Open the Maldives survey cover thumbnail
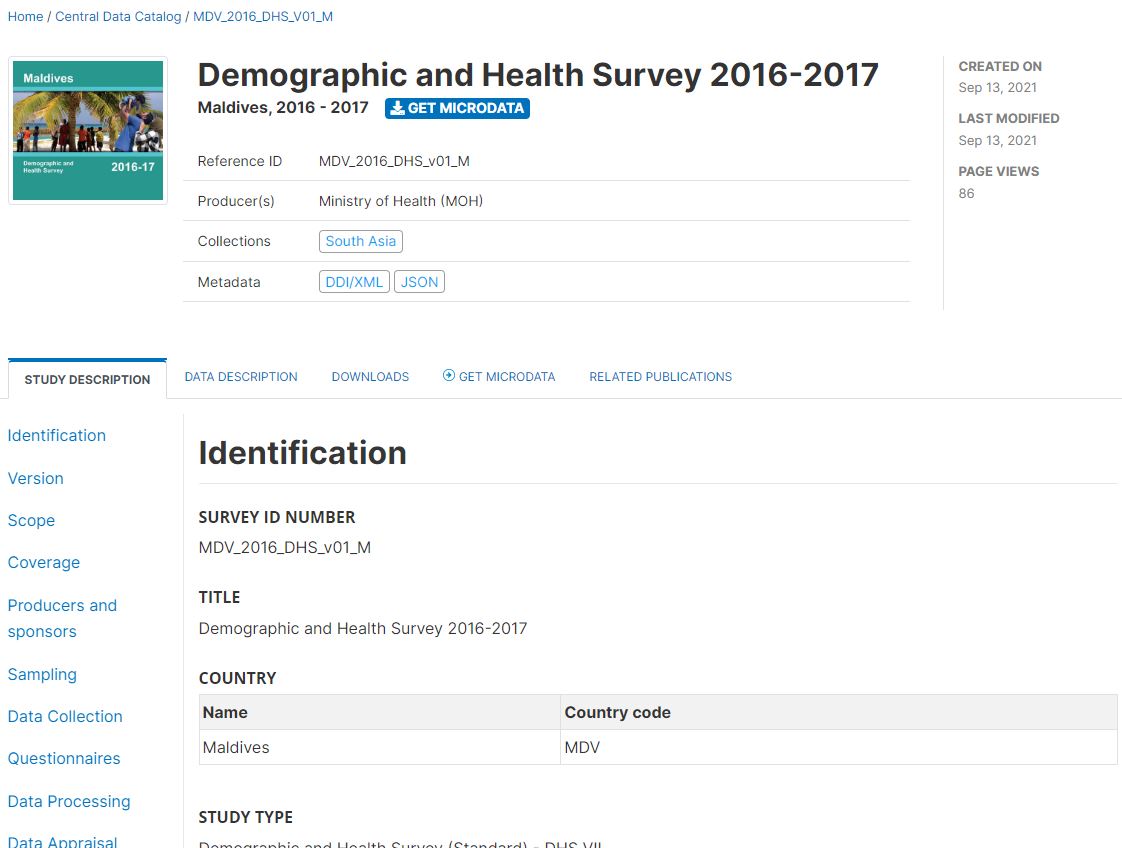 (88, 131)
